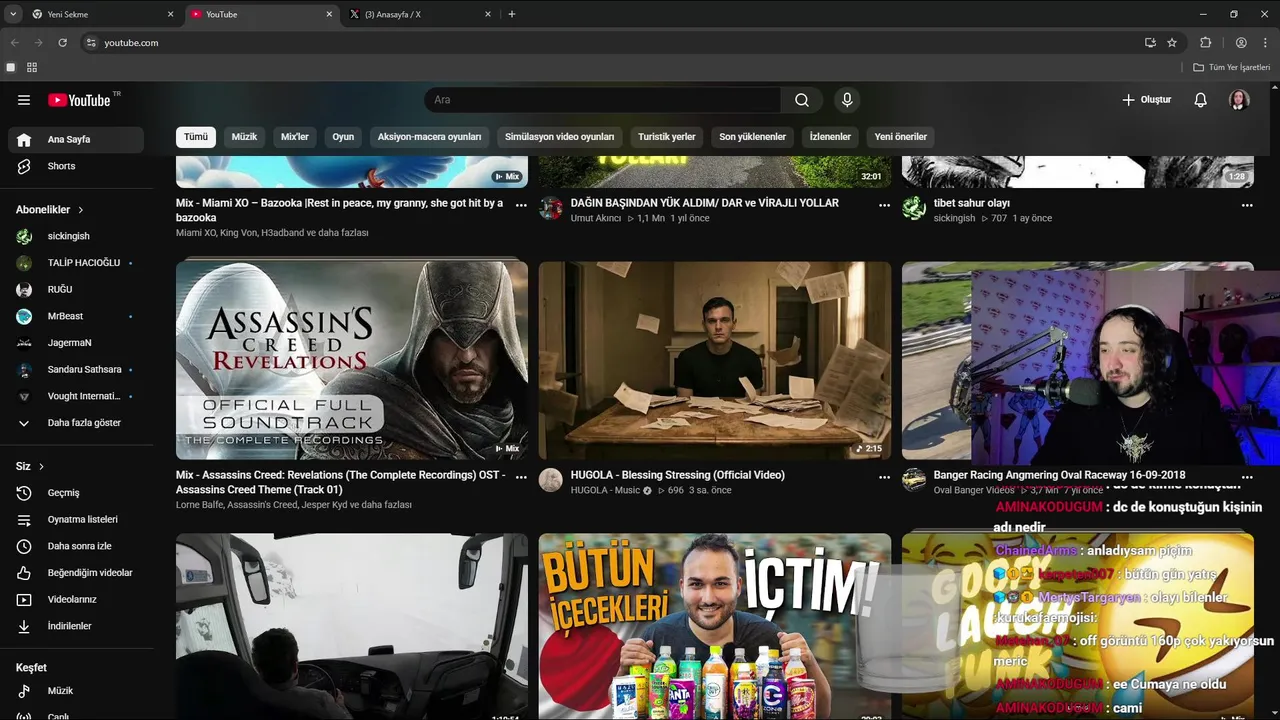Screen dimensions: 1280x720
Task: Open Geçmiş history in sidebar
Action: (76, 493)
